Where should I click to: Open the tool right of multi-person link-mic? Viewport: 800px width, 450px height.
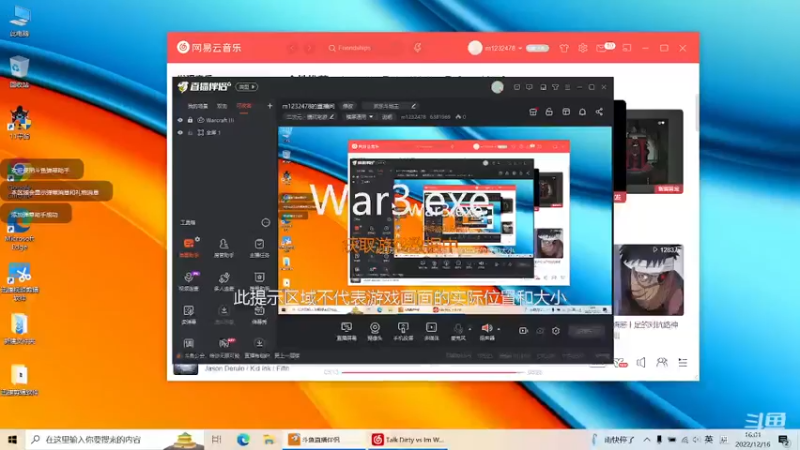pos(259,281)
